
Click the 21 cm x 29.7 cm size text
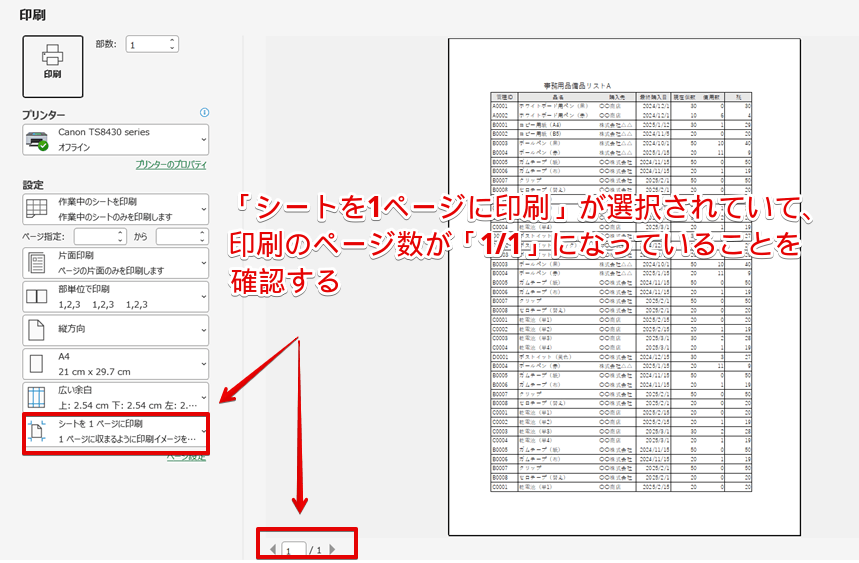pyautogui.click(x=94, y=372)
